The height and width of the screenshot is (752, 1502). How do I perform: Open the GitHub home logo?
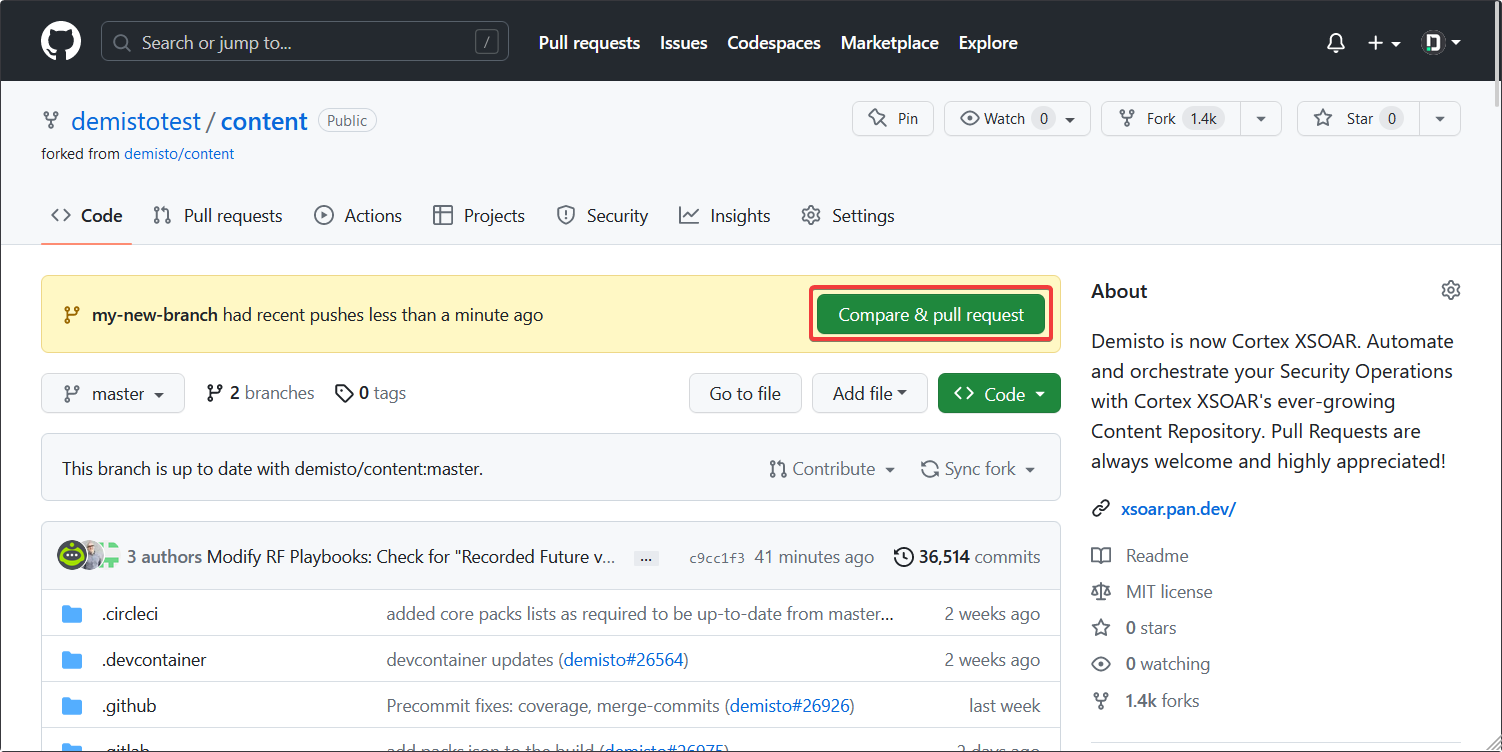click(61, 42)
